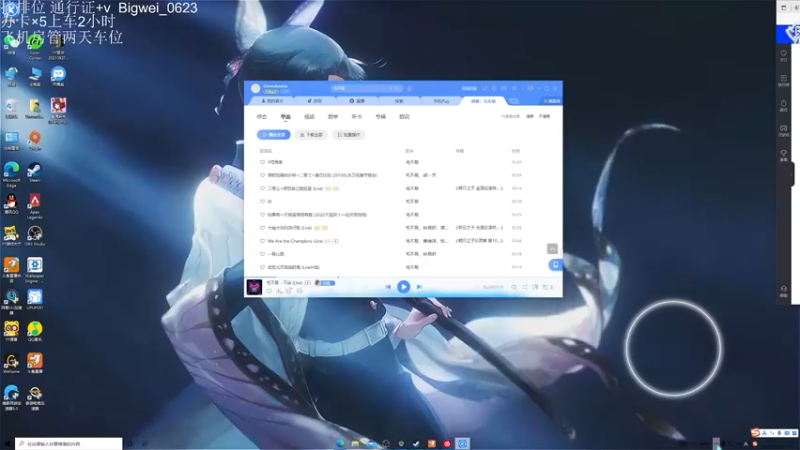This screenshot has height=450, width=800.
Task: Like the song 一程山路
Action: point(262,254)
